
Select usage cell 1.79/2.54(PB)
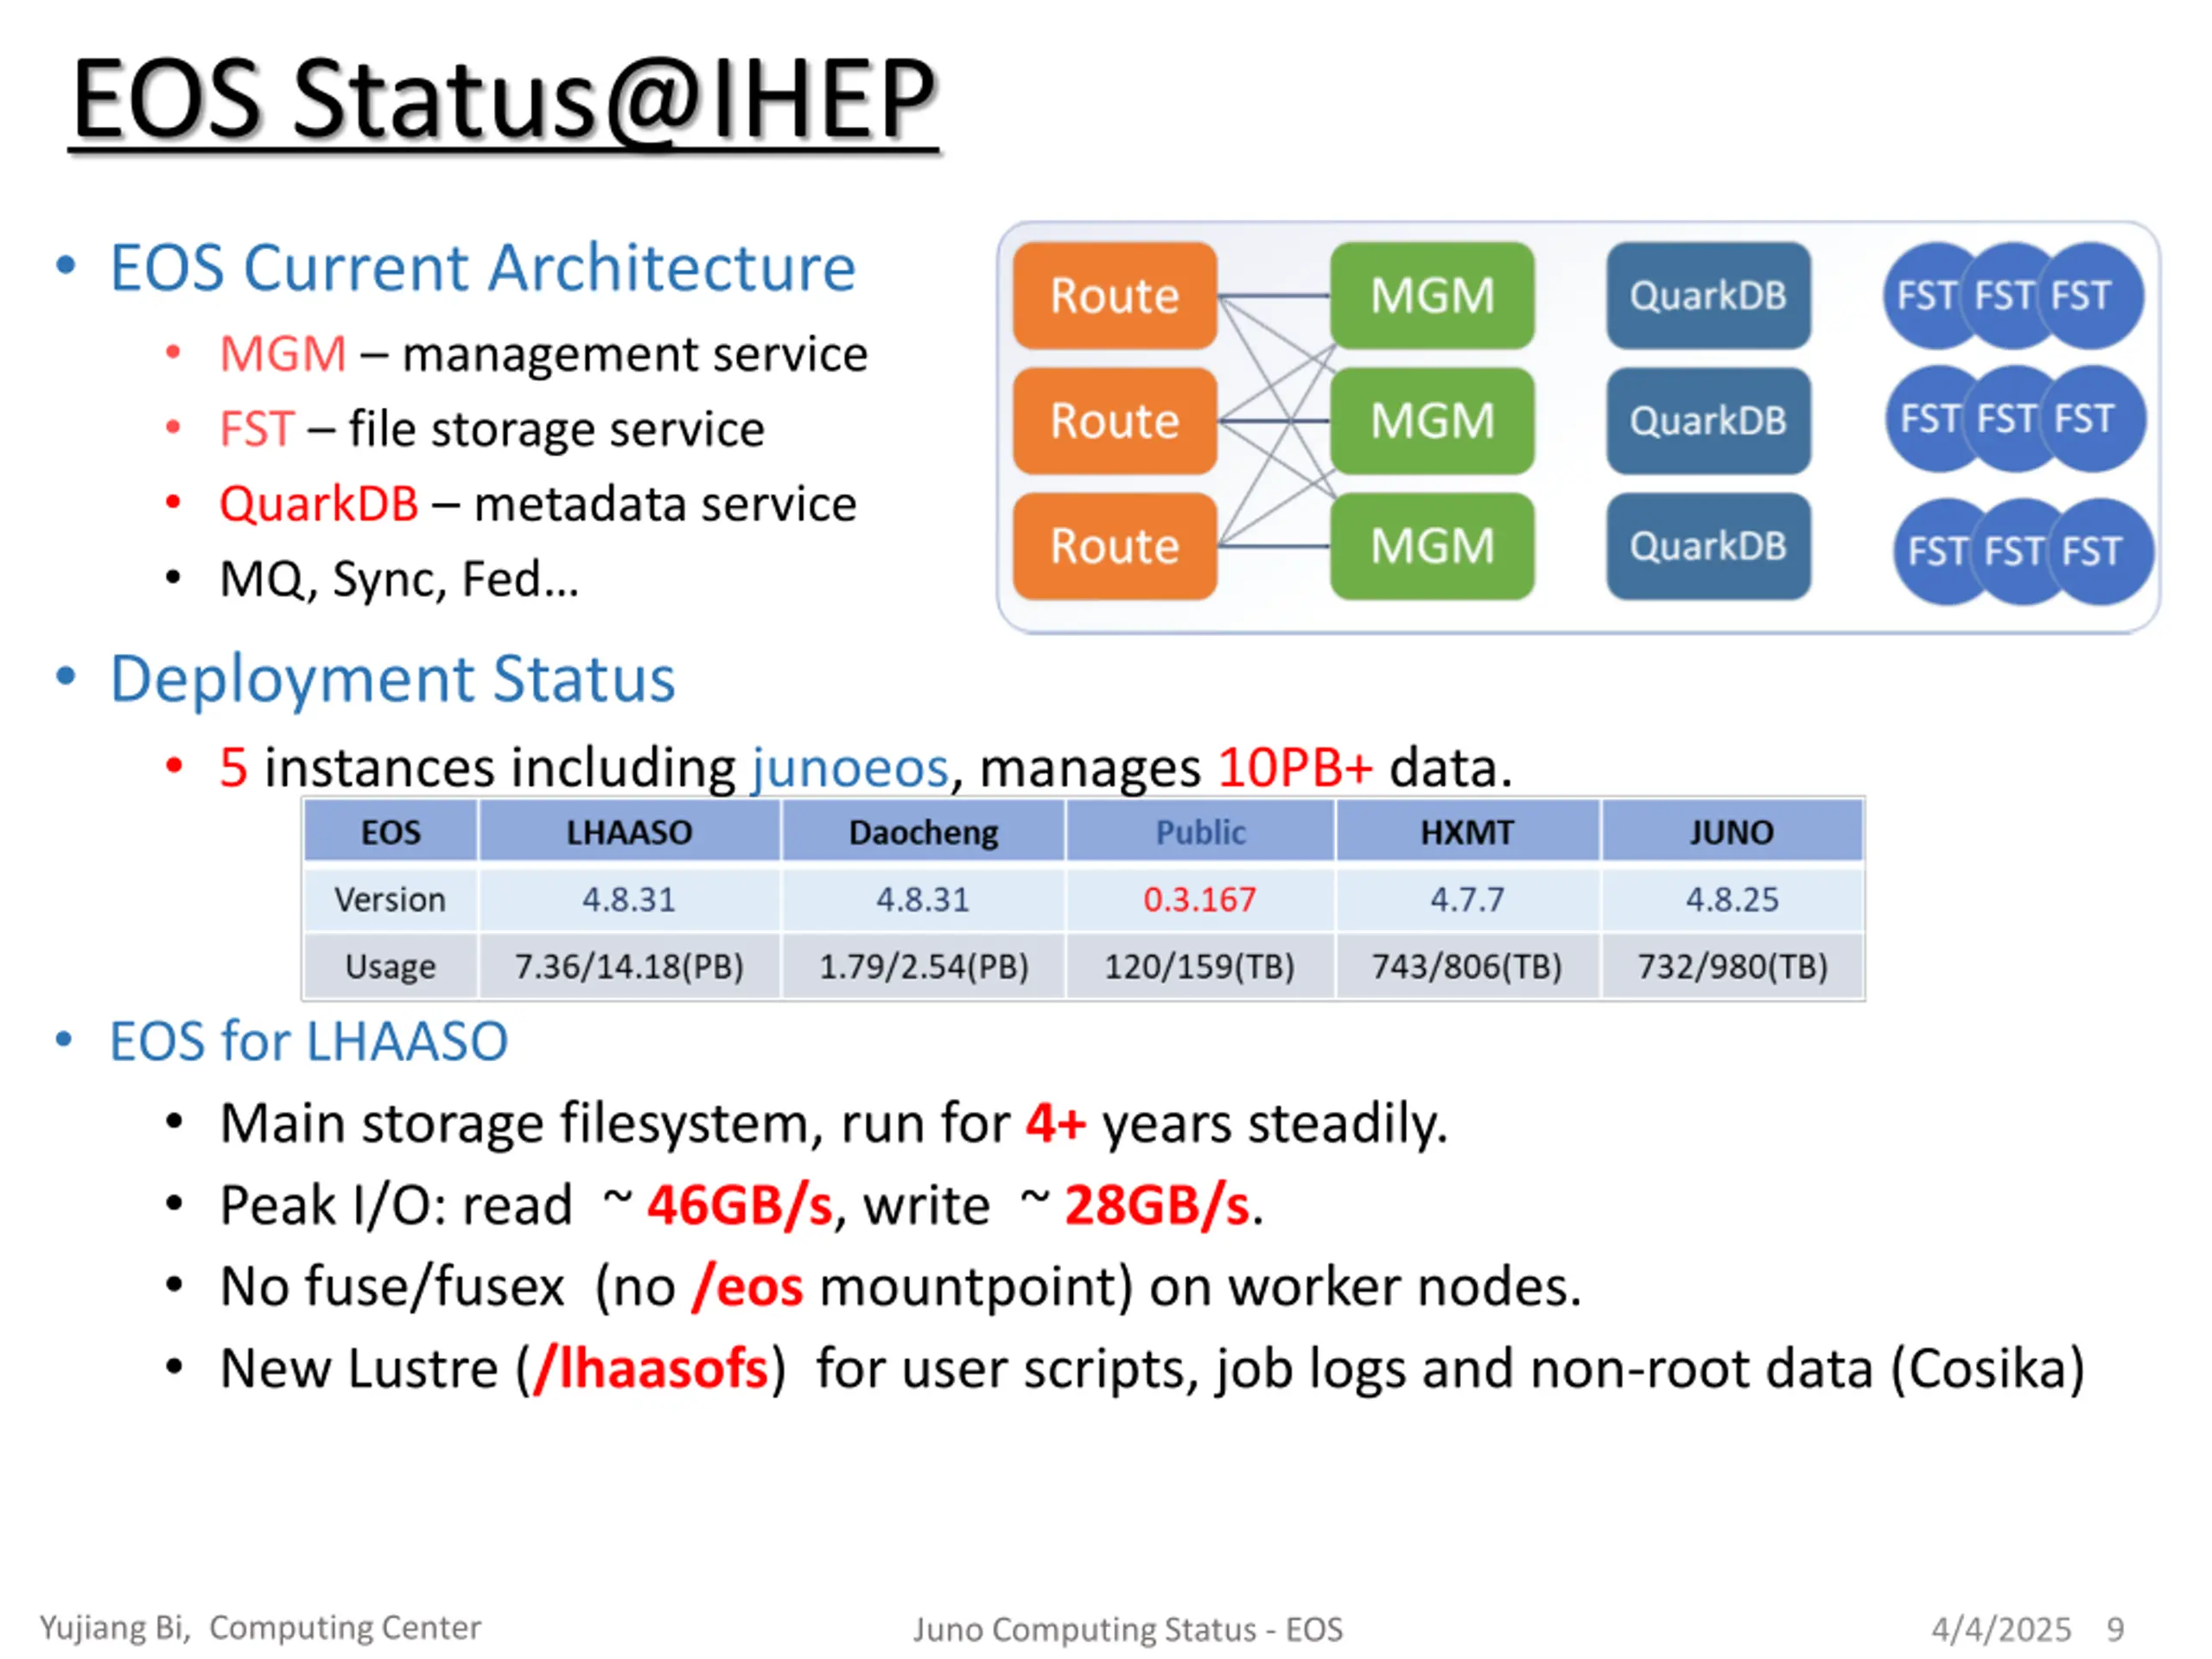pyautogui.click(x=923, y=967)
